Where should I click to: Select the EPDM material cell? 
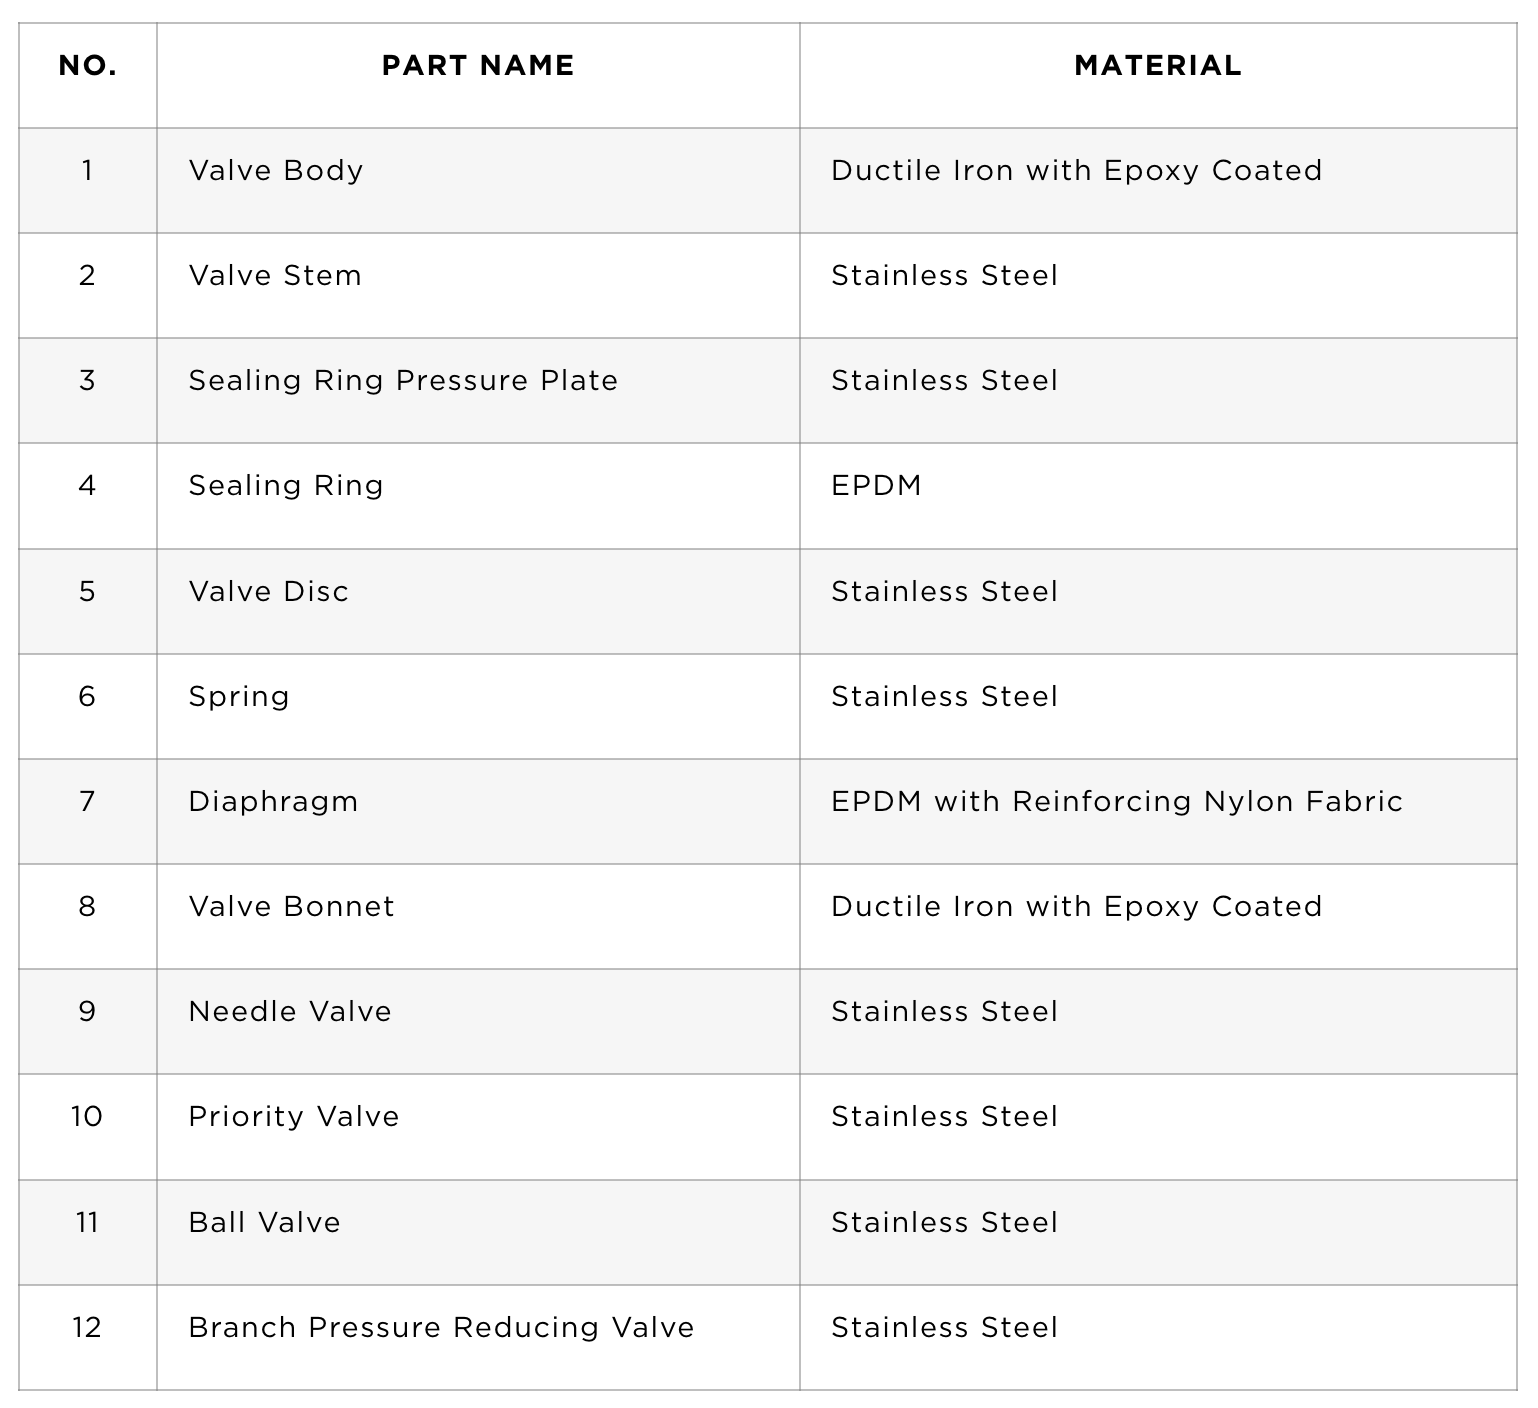(1158, 496)
